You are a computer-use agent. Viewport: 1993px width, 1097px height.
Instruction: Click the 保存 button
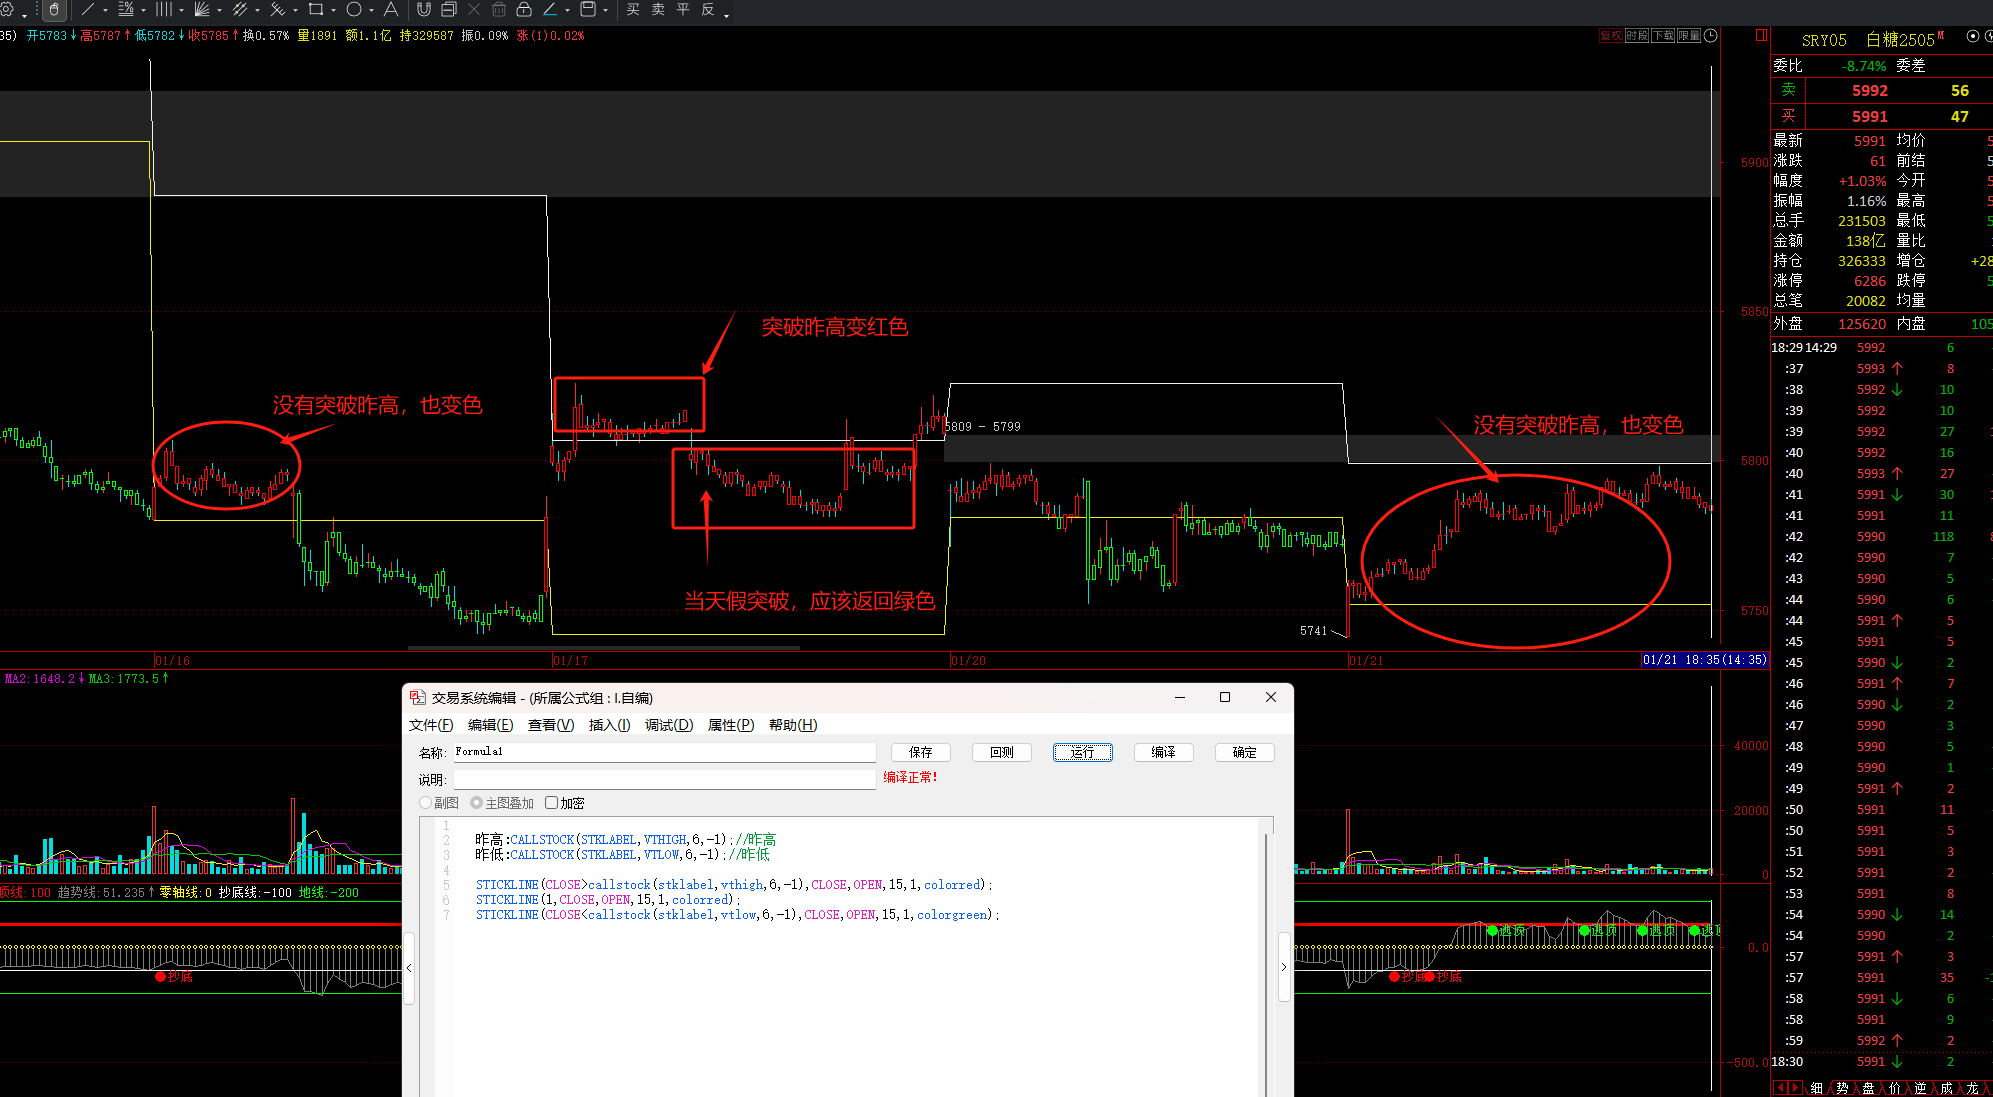(921, 752)
